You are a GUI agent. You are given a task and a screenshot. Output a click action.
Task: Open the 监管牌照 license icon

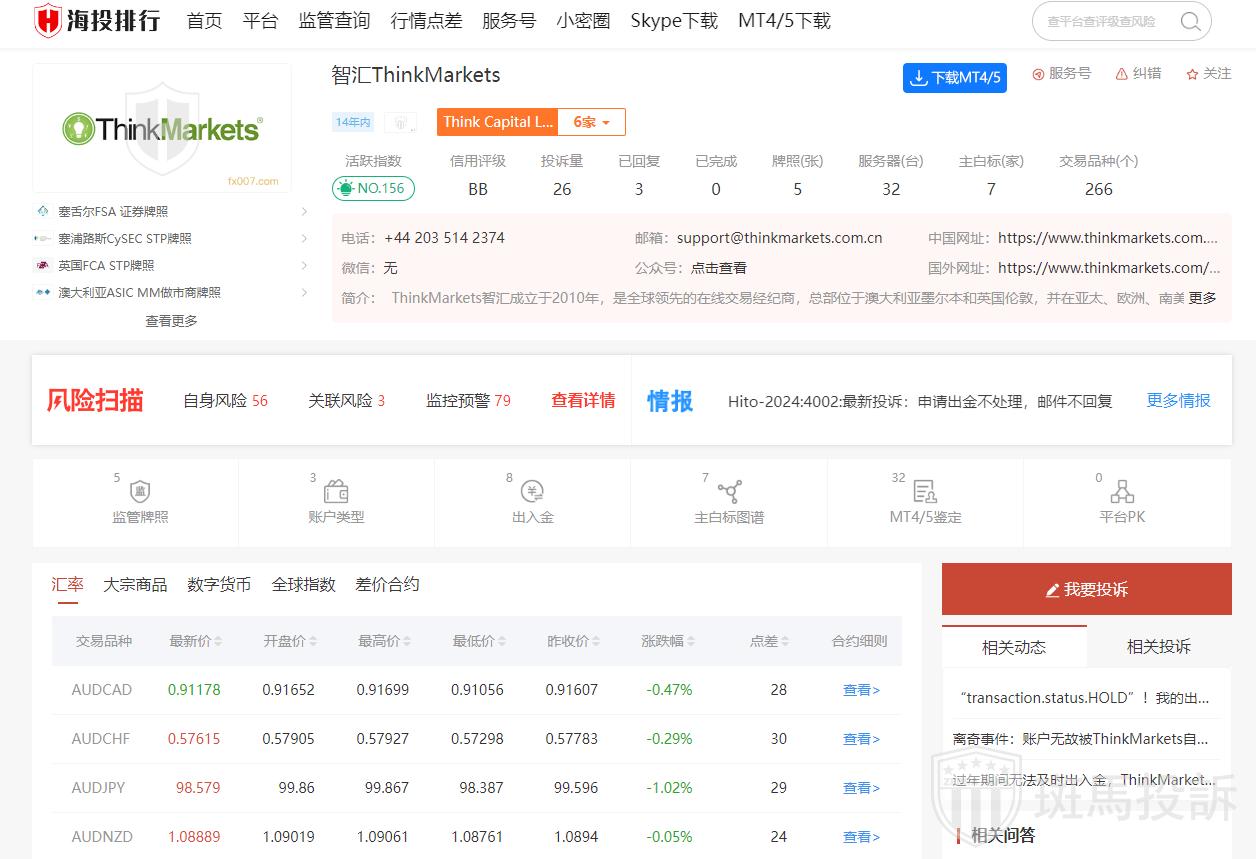click(140, 492)
